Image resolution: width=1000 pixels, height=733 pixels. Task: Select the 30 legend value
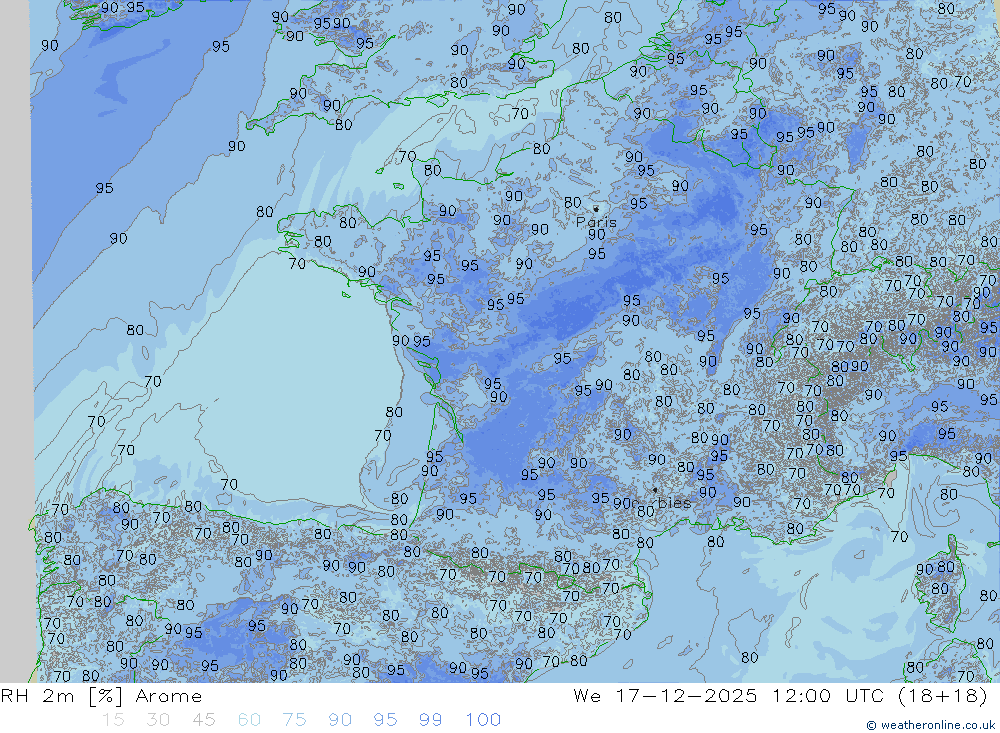click(158, 719)
